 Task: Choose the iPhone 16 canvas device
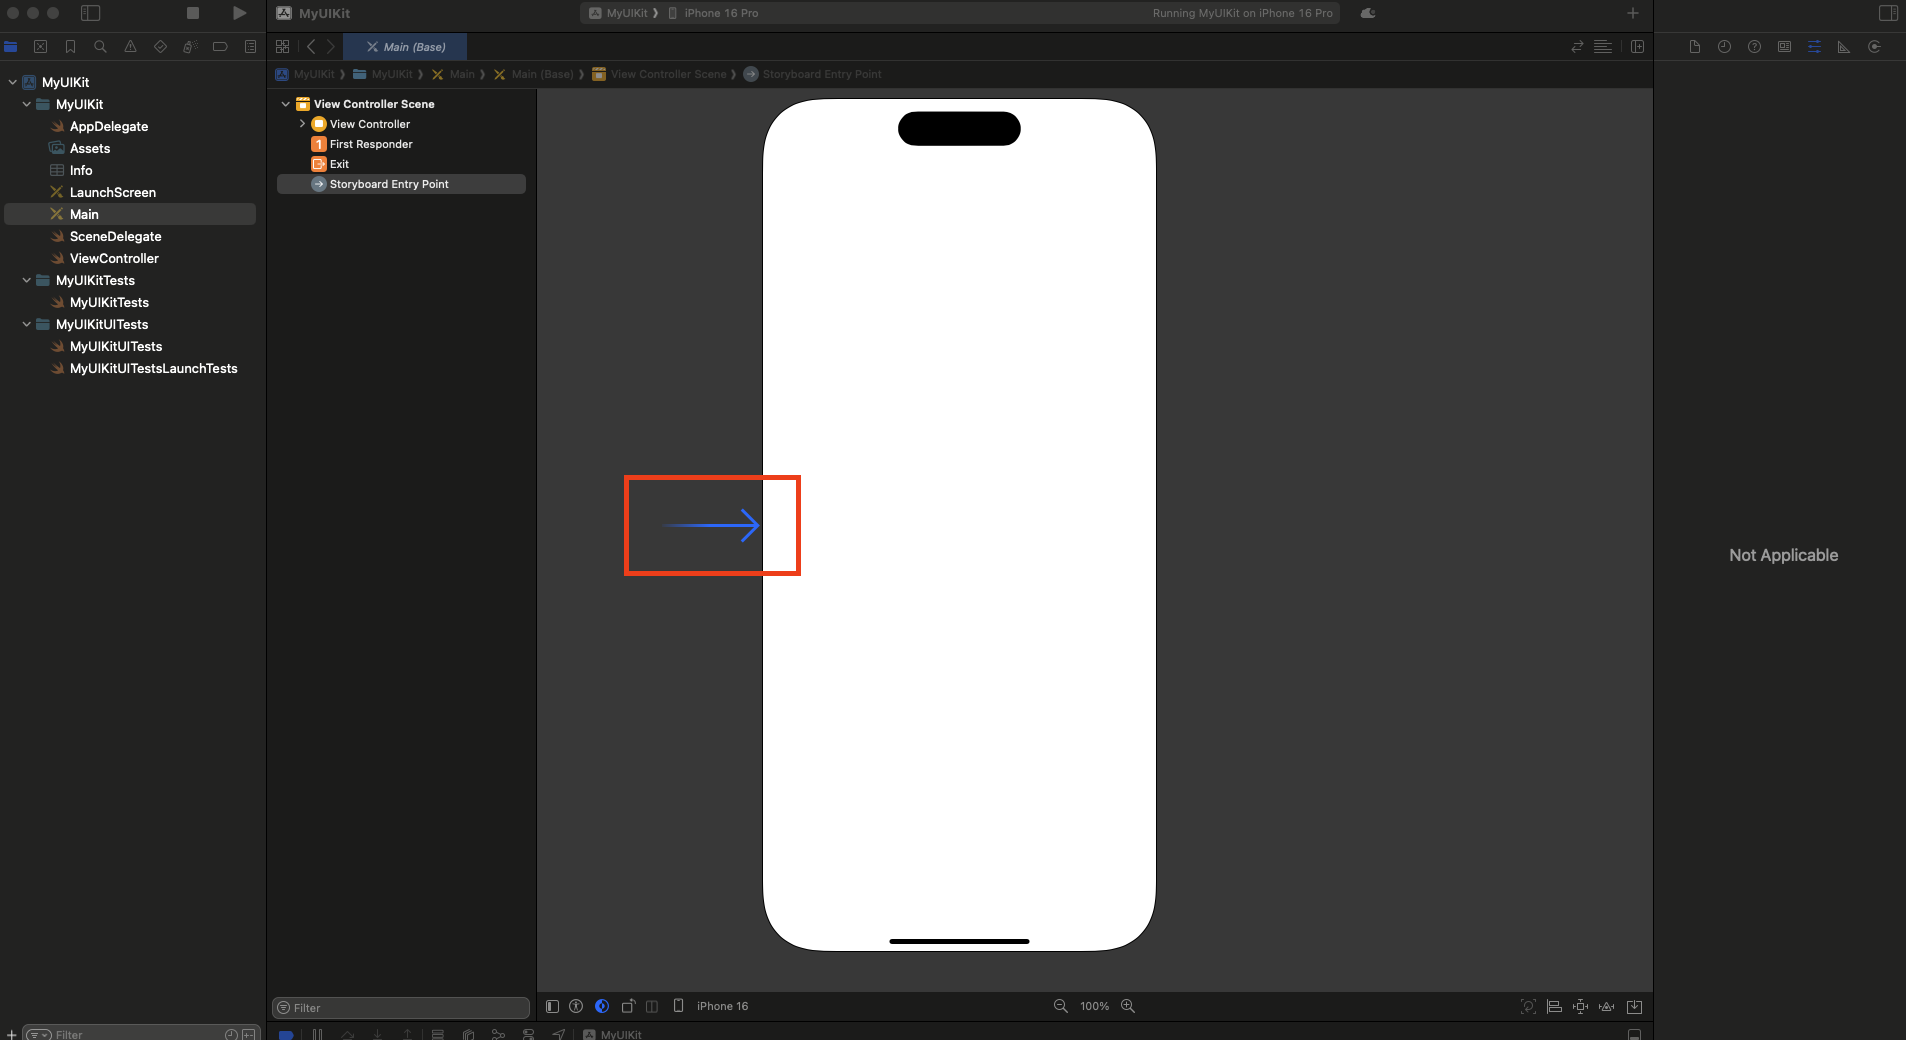point(712,1006)
